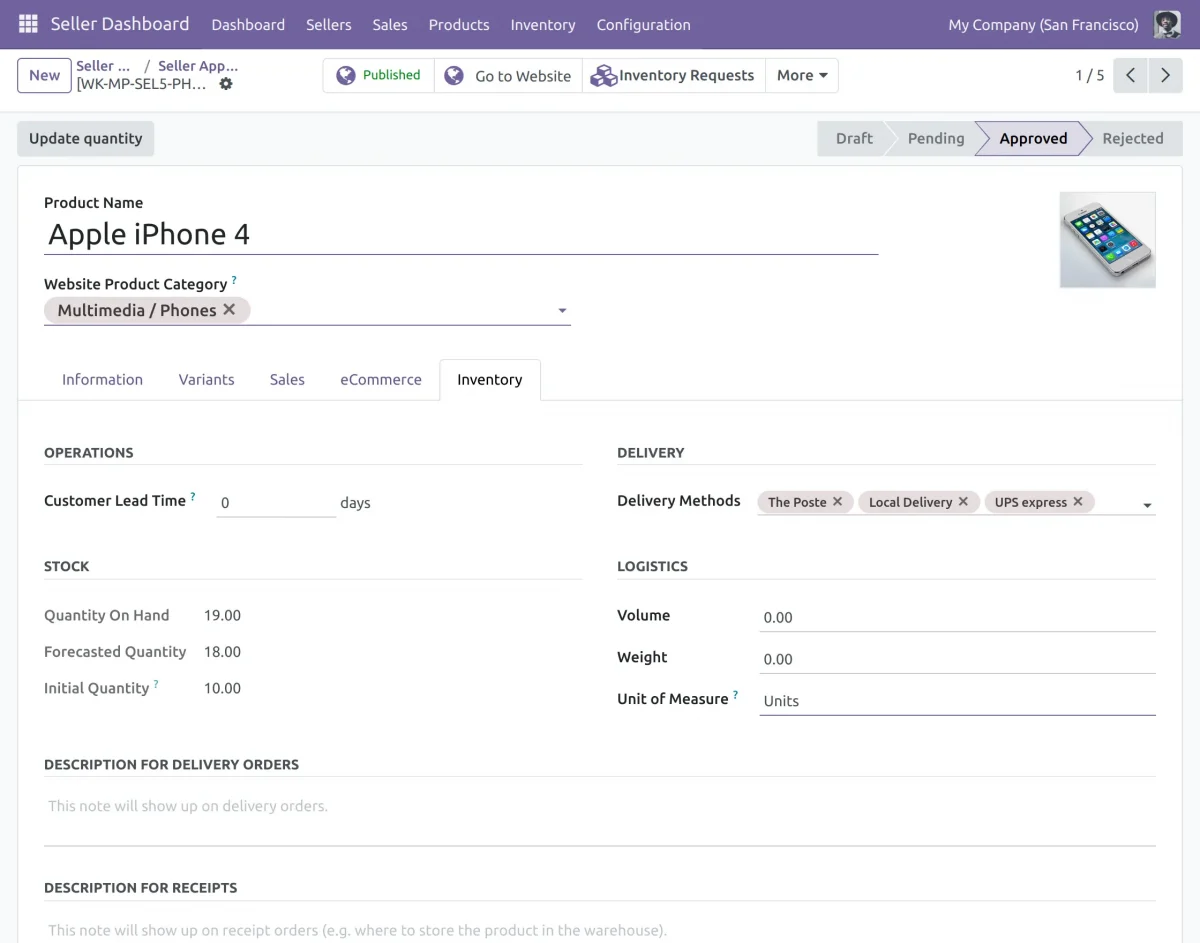Open Website Product Category dropdown arrow
The height and width of the screenshot is (943, 1200).
tap(562, 311)
